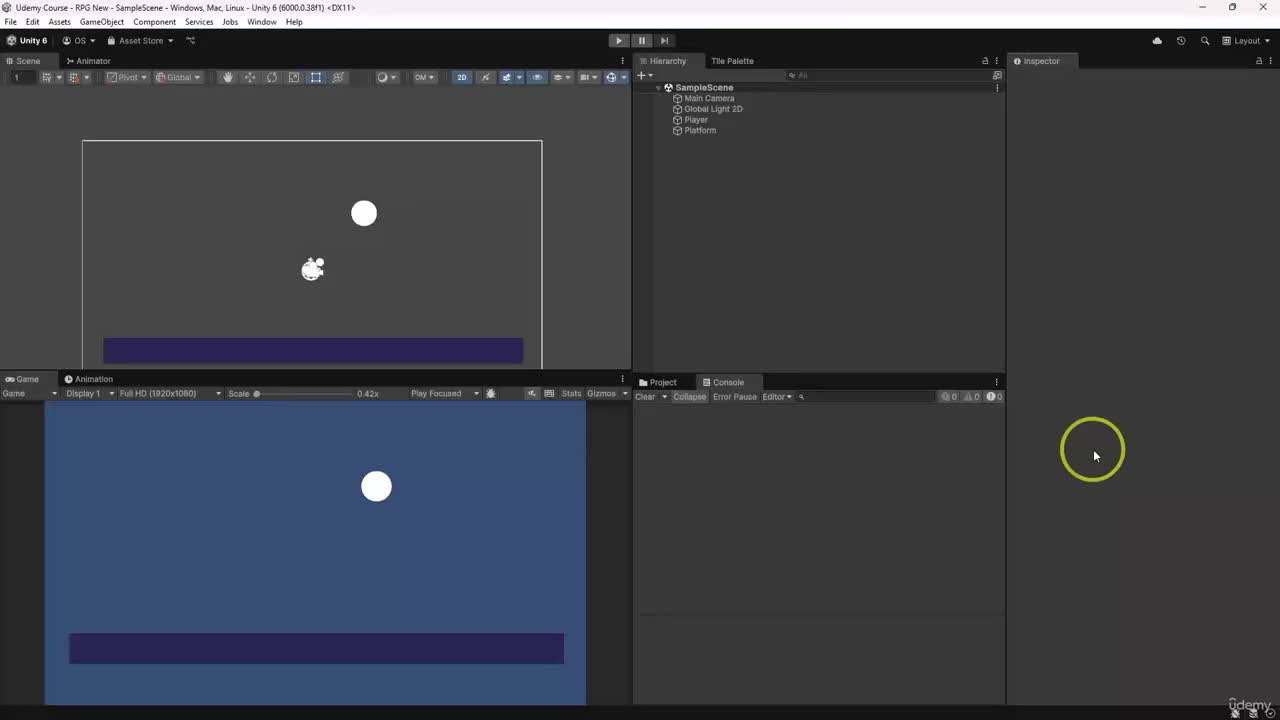Viewport: 1280px width, 720px height.
Task: Click the Player object cube icon
Action: click(678, 120)
